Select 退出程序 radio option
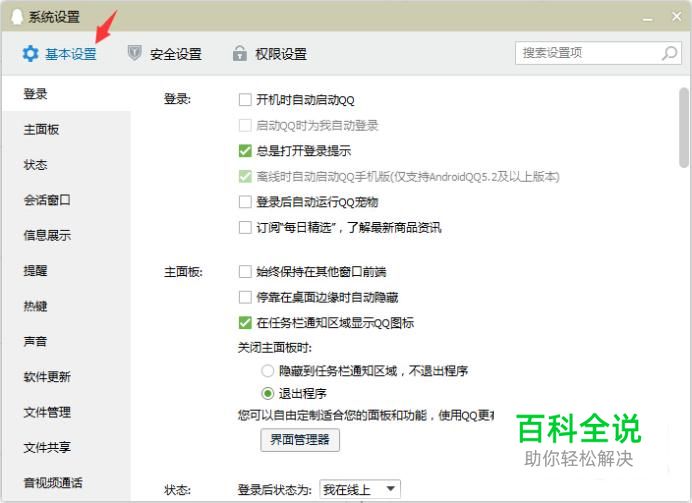Image resolution: width=692 pixels, height=503 pixels. pos(267,393)
